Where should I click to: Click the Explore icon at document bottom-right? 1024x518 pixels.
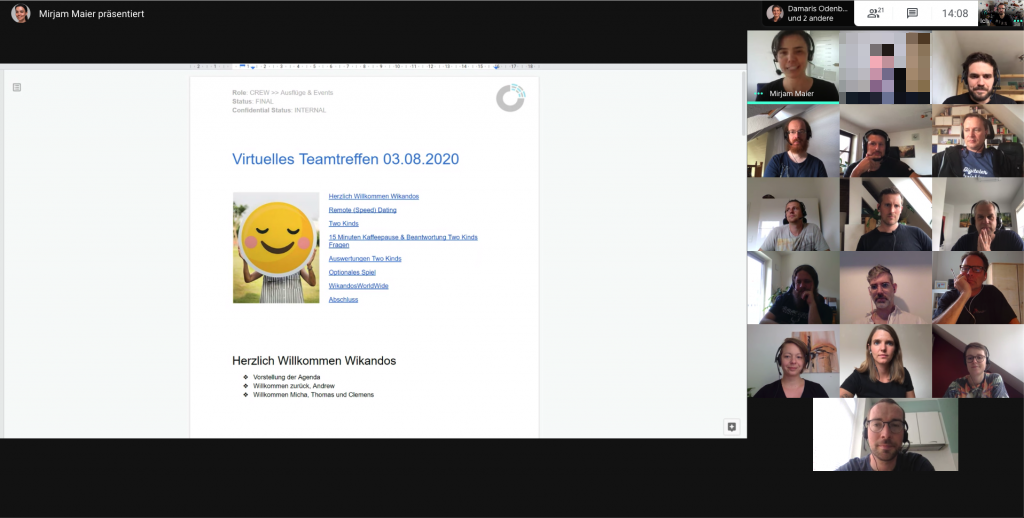[731, 427]
